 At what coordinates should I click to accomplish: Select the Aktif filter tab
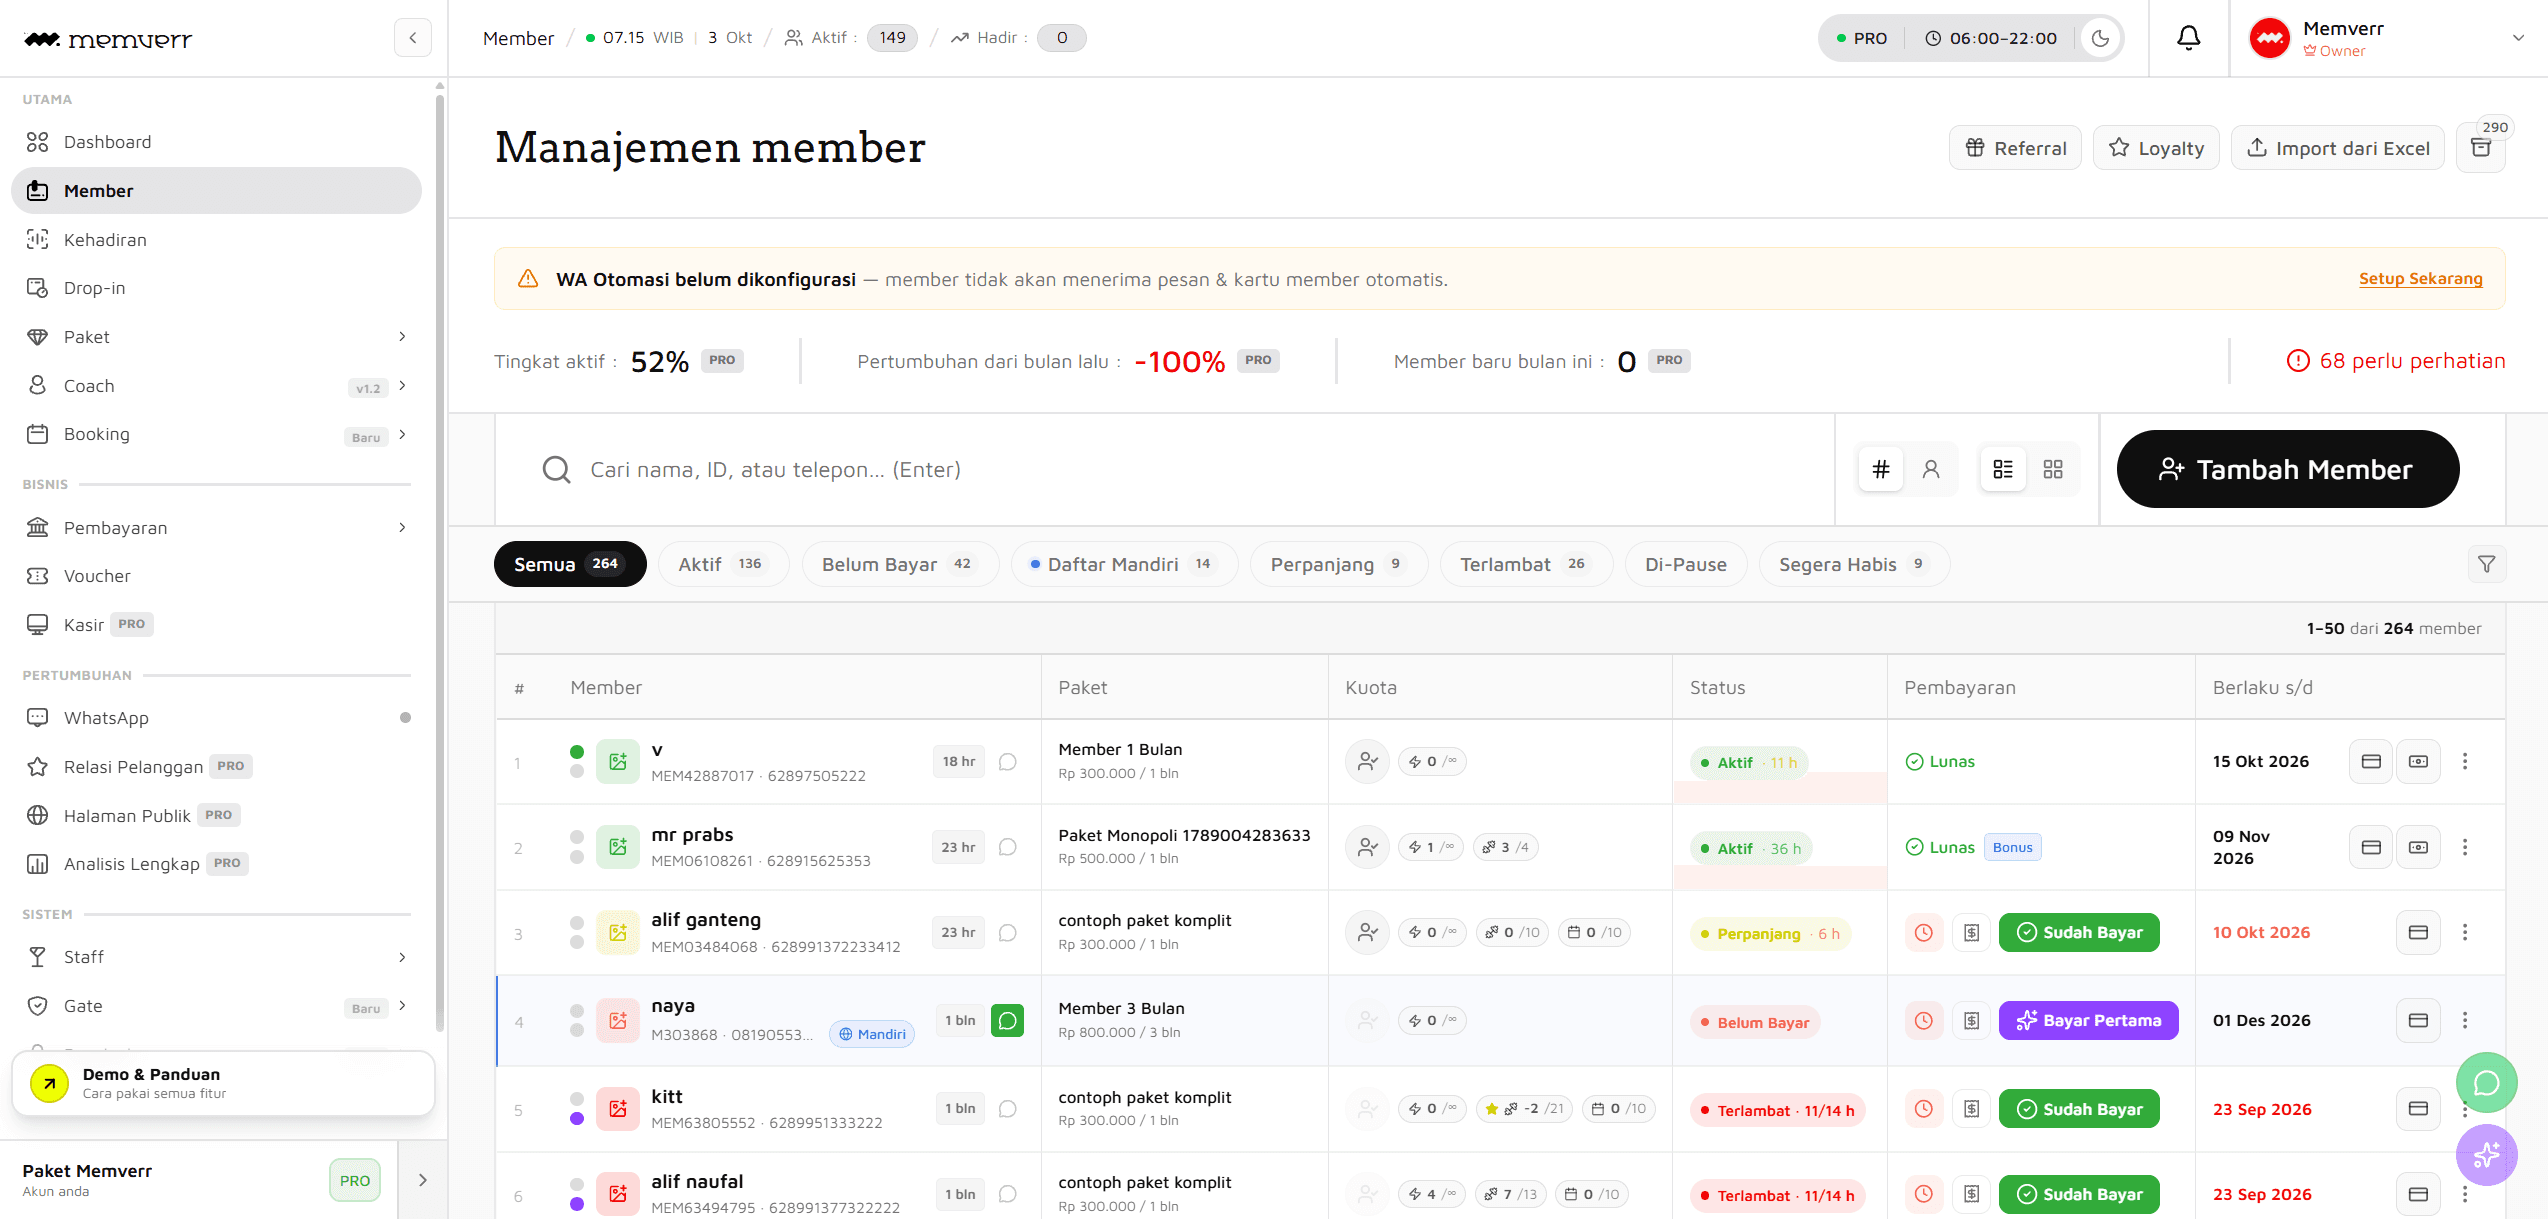click(x=723, y=564)
